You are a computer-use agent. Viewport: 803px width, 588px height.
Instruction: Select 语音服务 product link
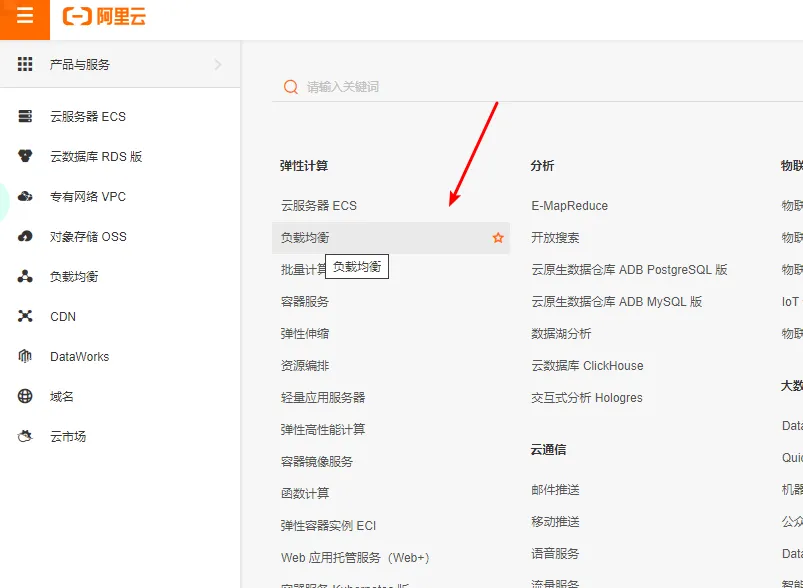point(555,554)
